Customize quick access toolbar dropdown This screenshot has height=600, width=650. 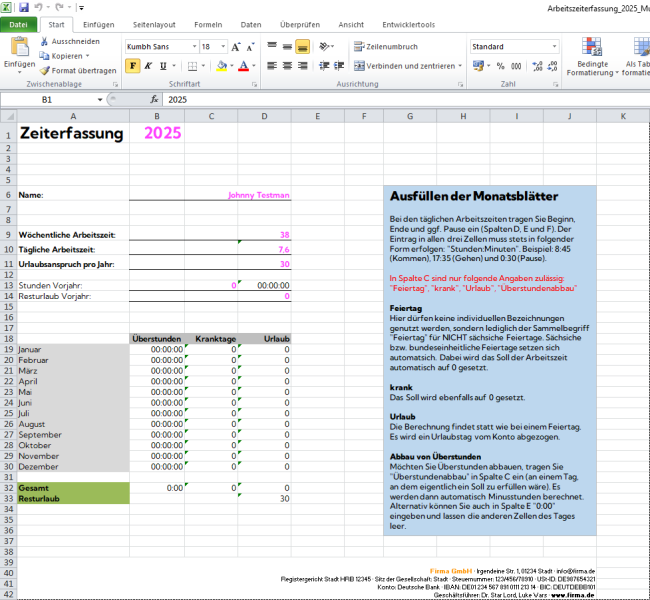pyautogui.click(x=82, y=7)
